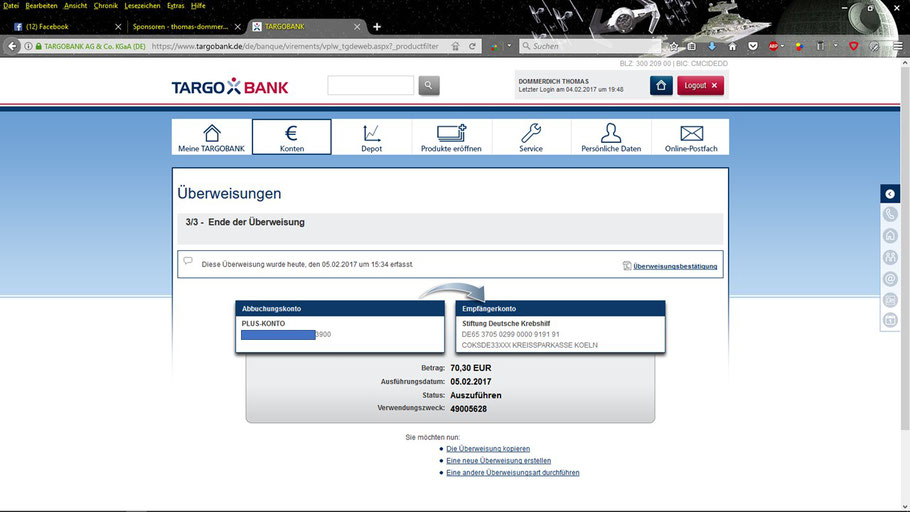Open the Firefox downloads arrow icon
The image size is (910, 512).
point(712,46)
